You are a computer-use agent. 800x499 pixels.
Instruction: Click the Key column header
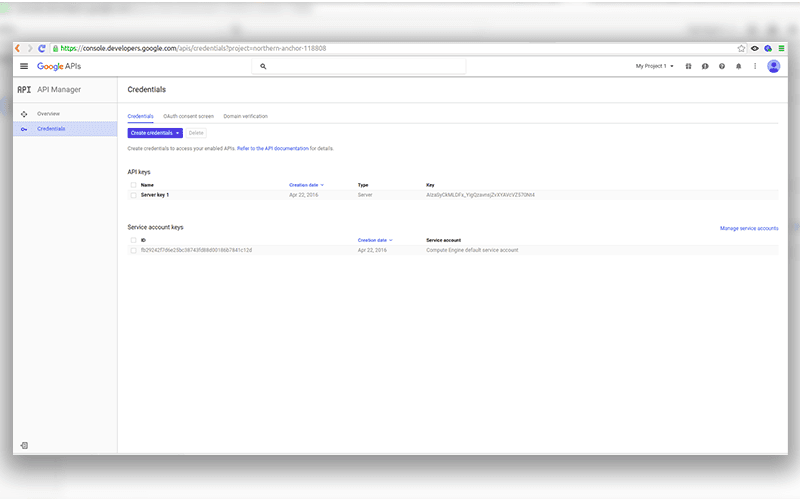pos(430,185)
